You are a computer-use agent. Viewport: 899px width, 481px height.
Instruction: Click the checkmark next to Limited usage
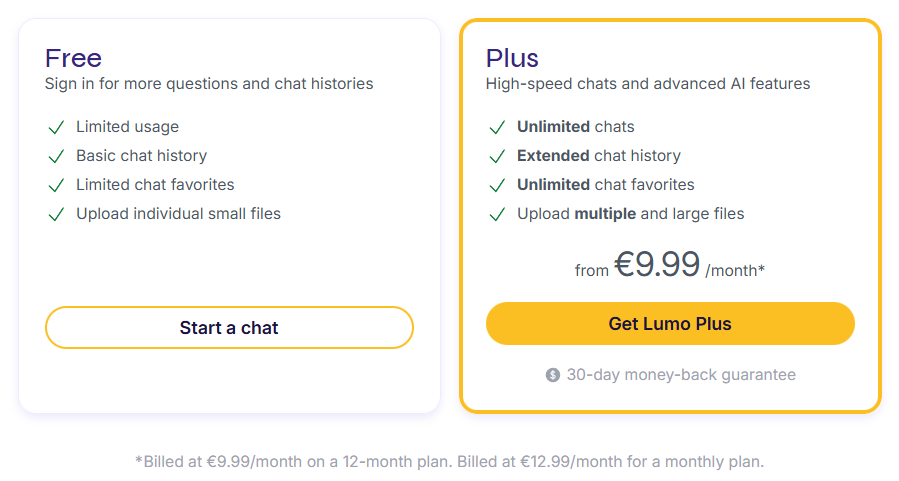tap(56, 127)
